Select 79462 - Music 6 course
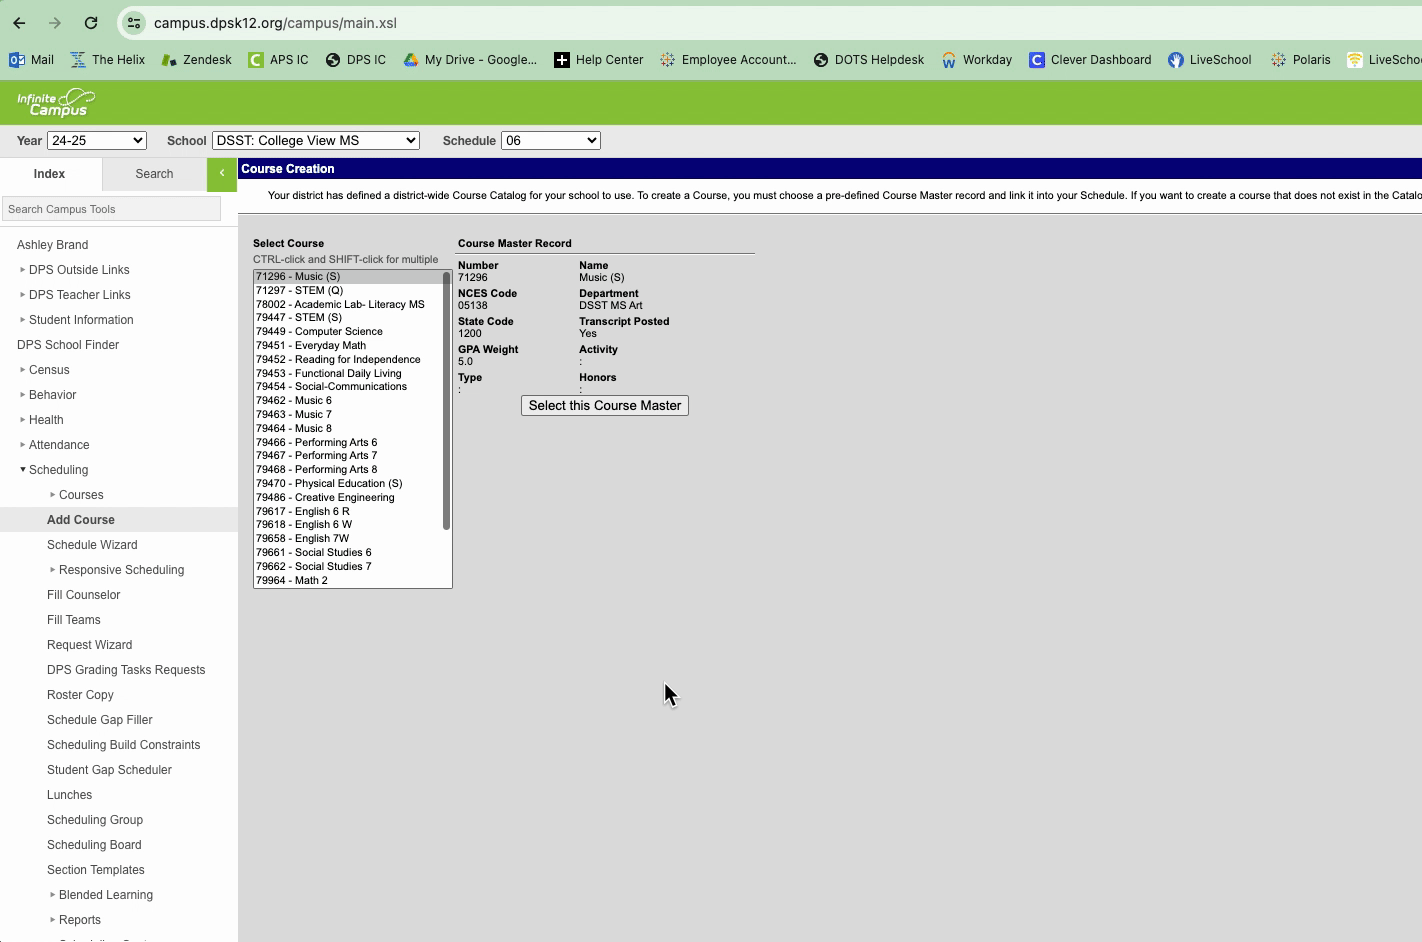 point(347,401)
